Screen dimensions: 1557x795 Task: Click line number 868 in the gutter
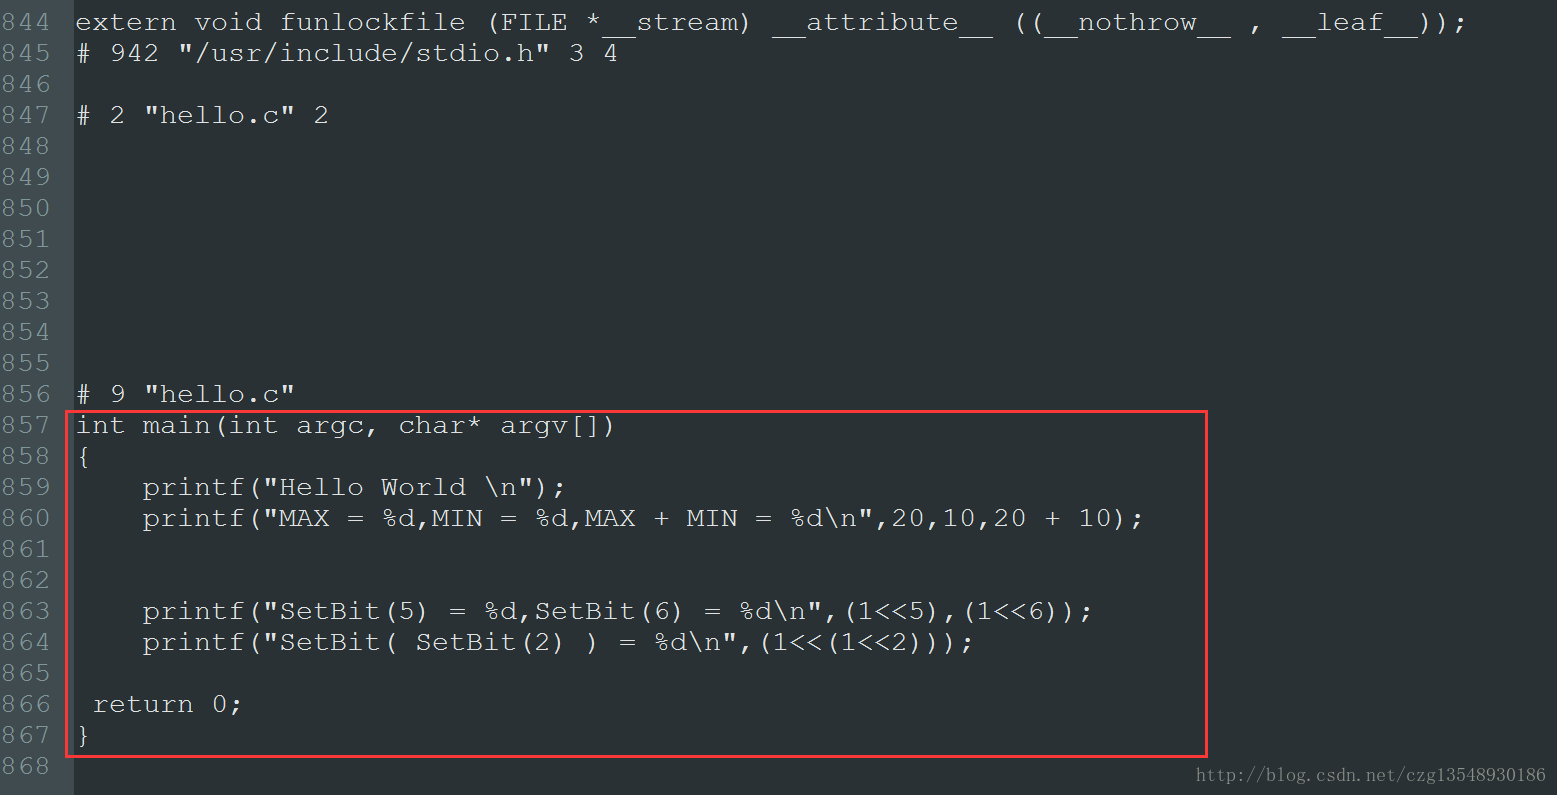[26, 766]
